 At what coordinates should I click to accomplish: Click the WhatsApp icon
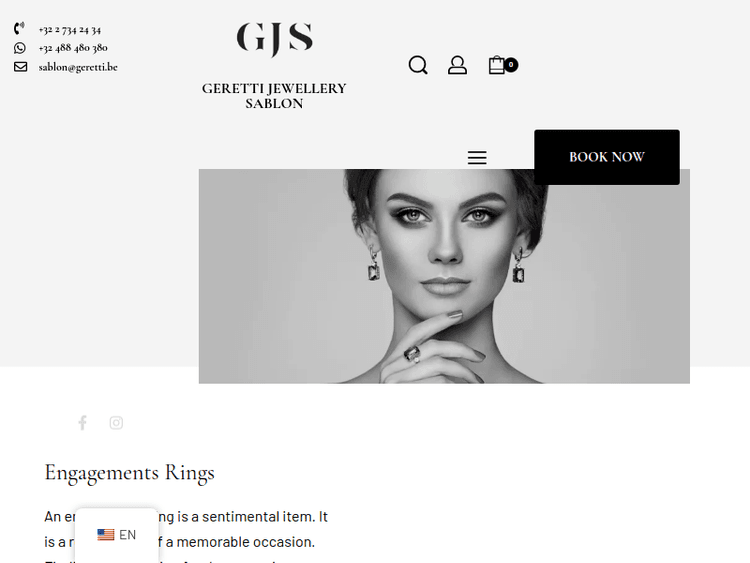(20, 48)
